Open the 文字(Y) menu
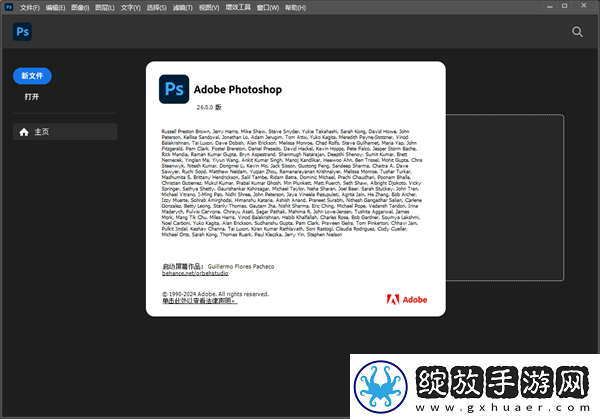This screenshot has width=600, height=419. 130,8
